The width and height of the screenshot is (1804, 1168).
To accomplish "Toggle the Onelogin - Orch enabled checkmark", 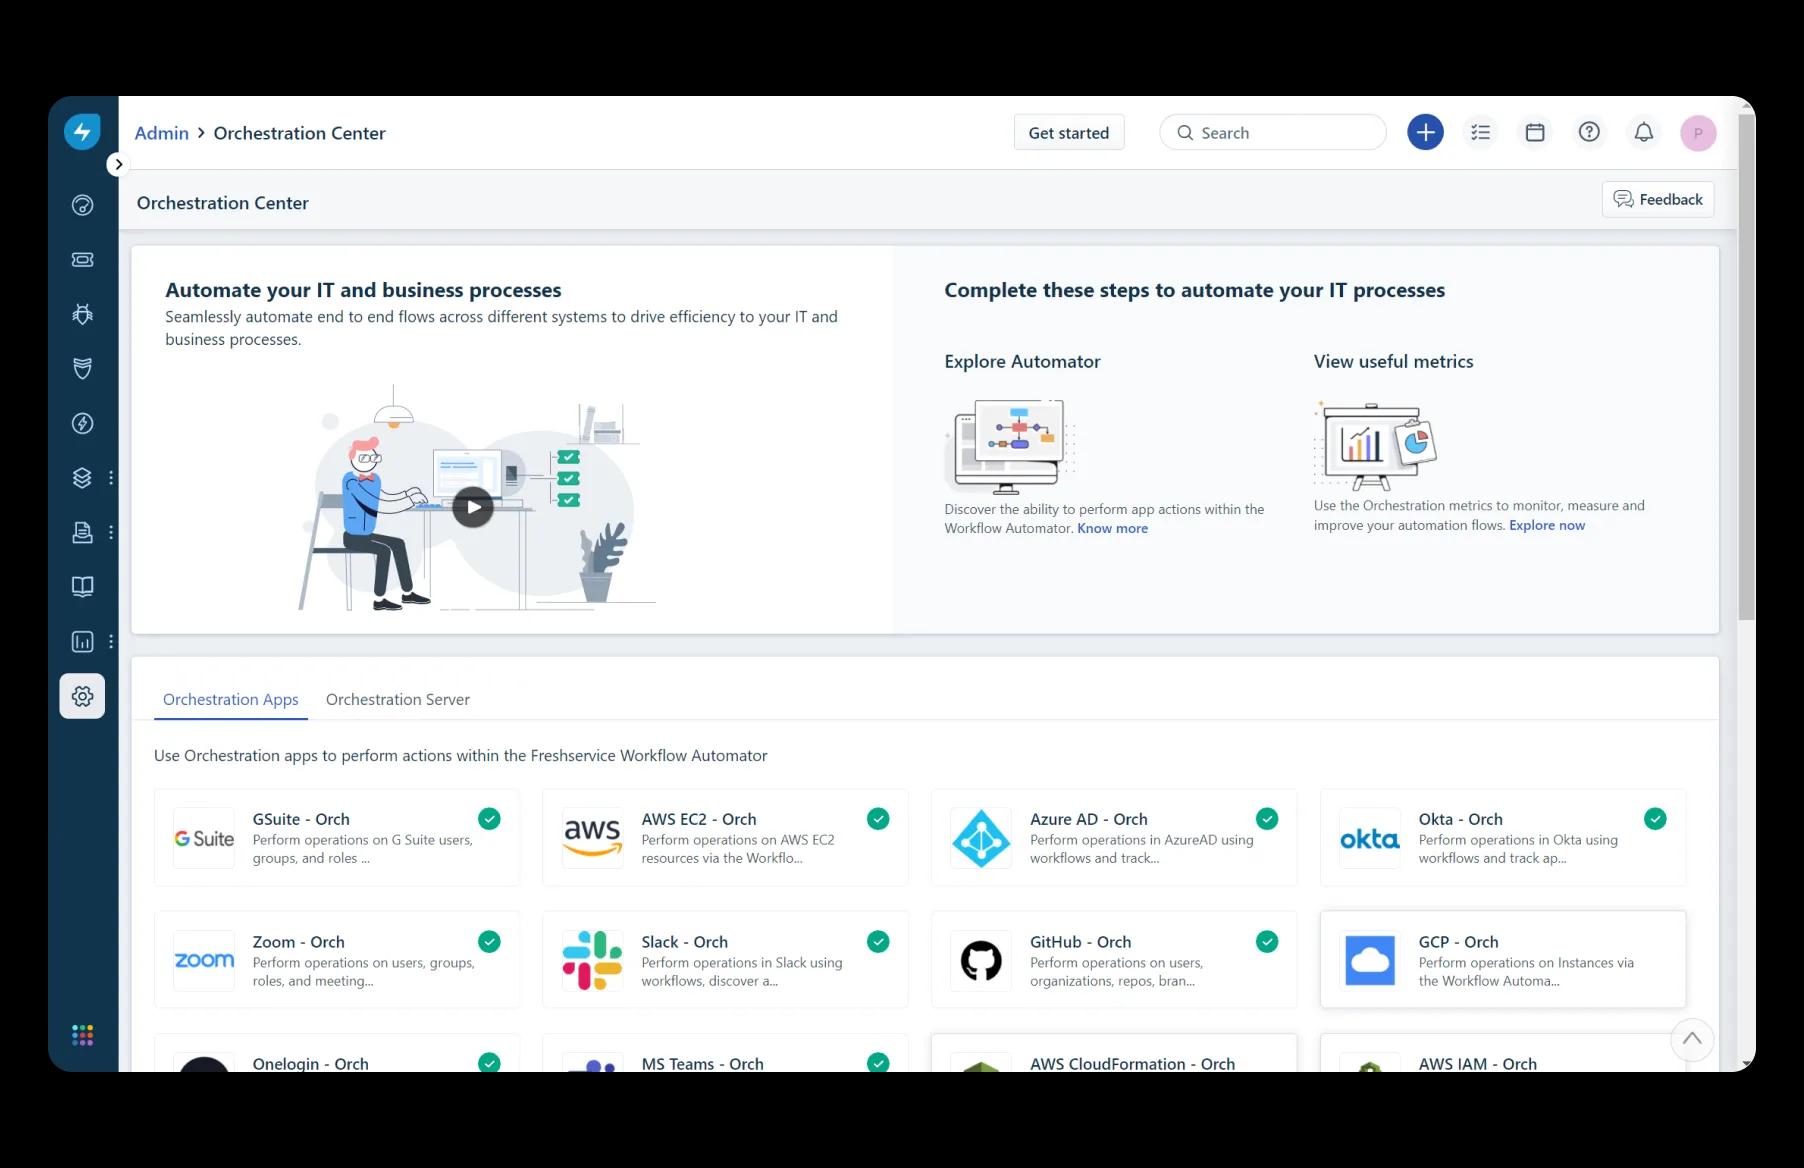I will tap(489, 1062).
